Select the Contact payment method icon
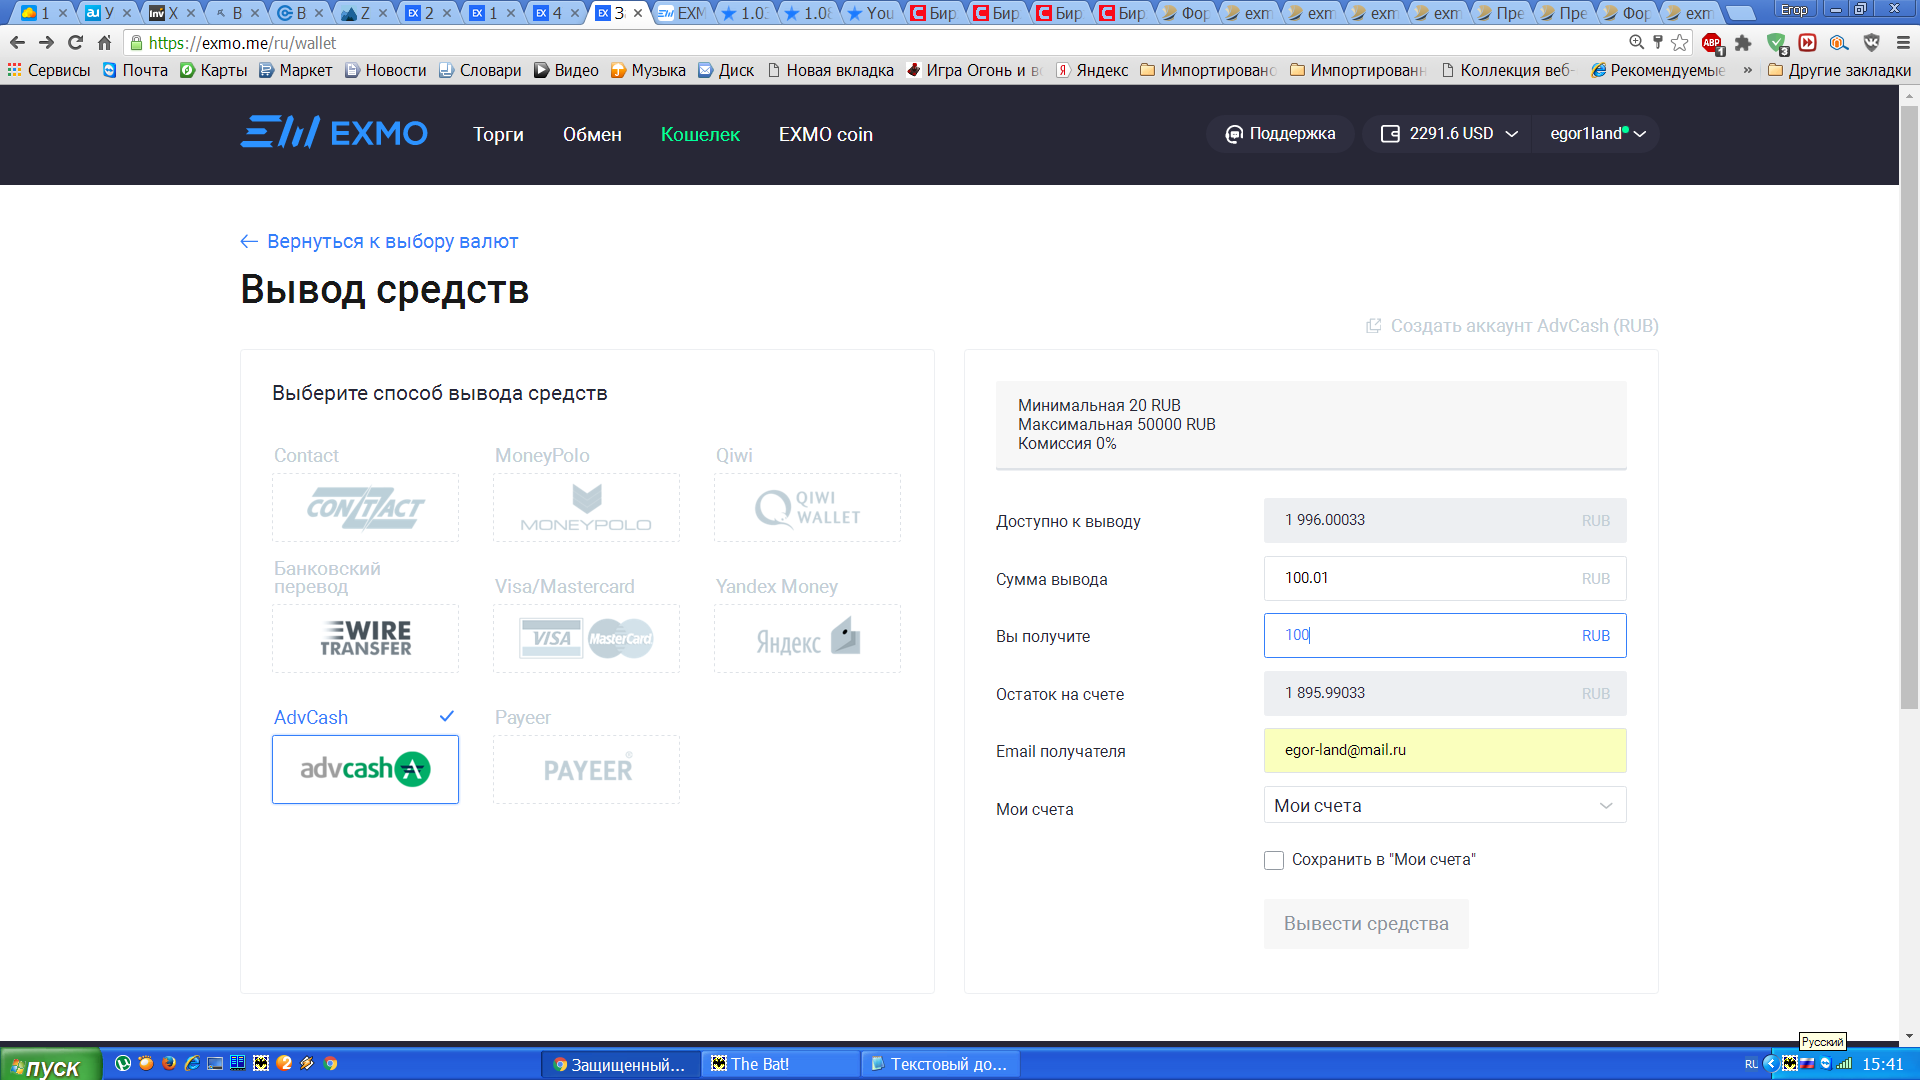This screenshot has width=1920, height=1080. (x=365, y=508)
